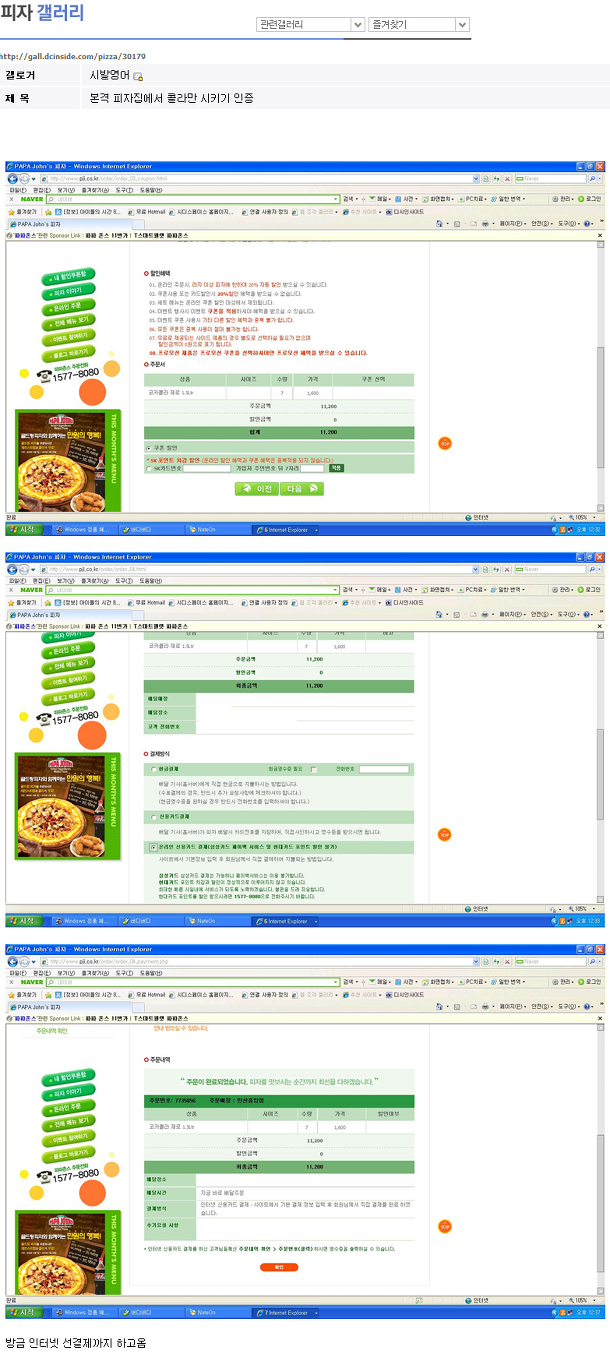The image size is (610, 1361).
Task: Click the gallog icon next to 시발영어
Action: click(138, 76)
